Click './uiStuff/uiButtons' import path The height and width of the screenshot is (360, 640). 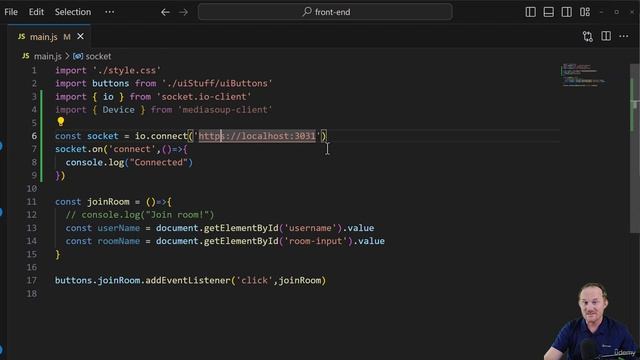tap(217, 84)
